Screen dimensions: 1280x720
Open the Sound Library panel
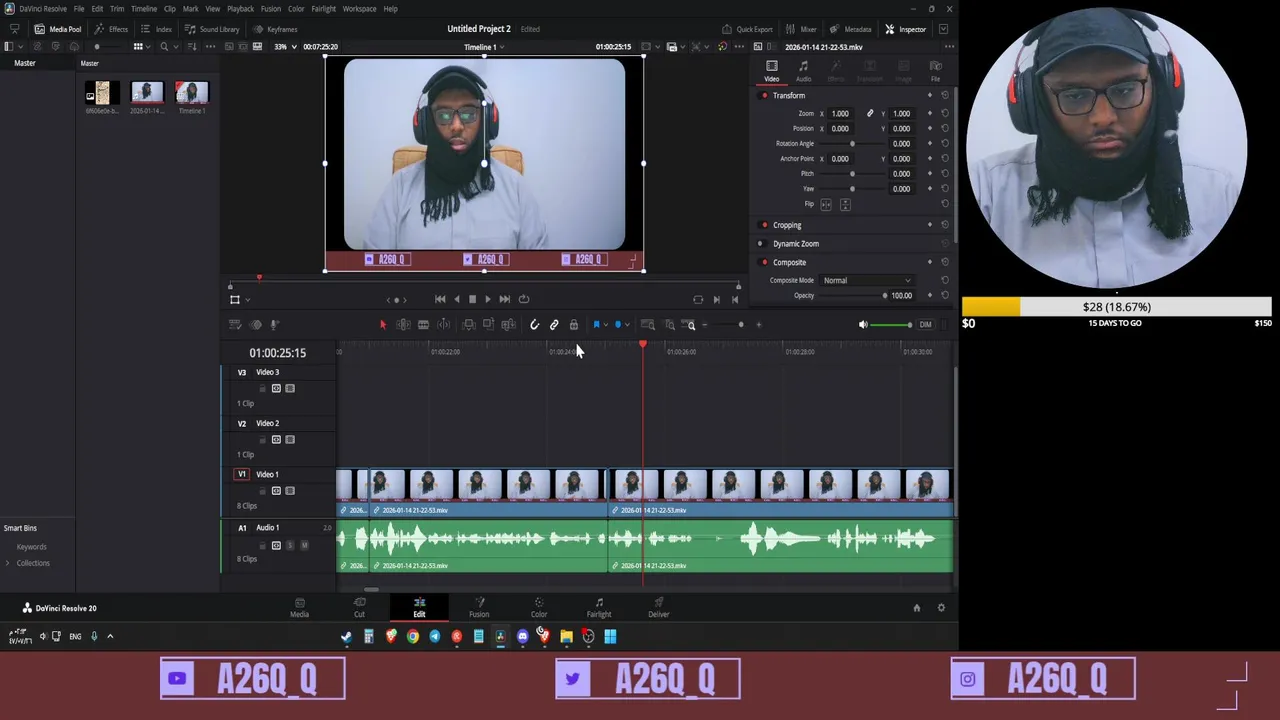coord(212,29)
